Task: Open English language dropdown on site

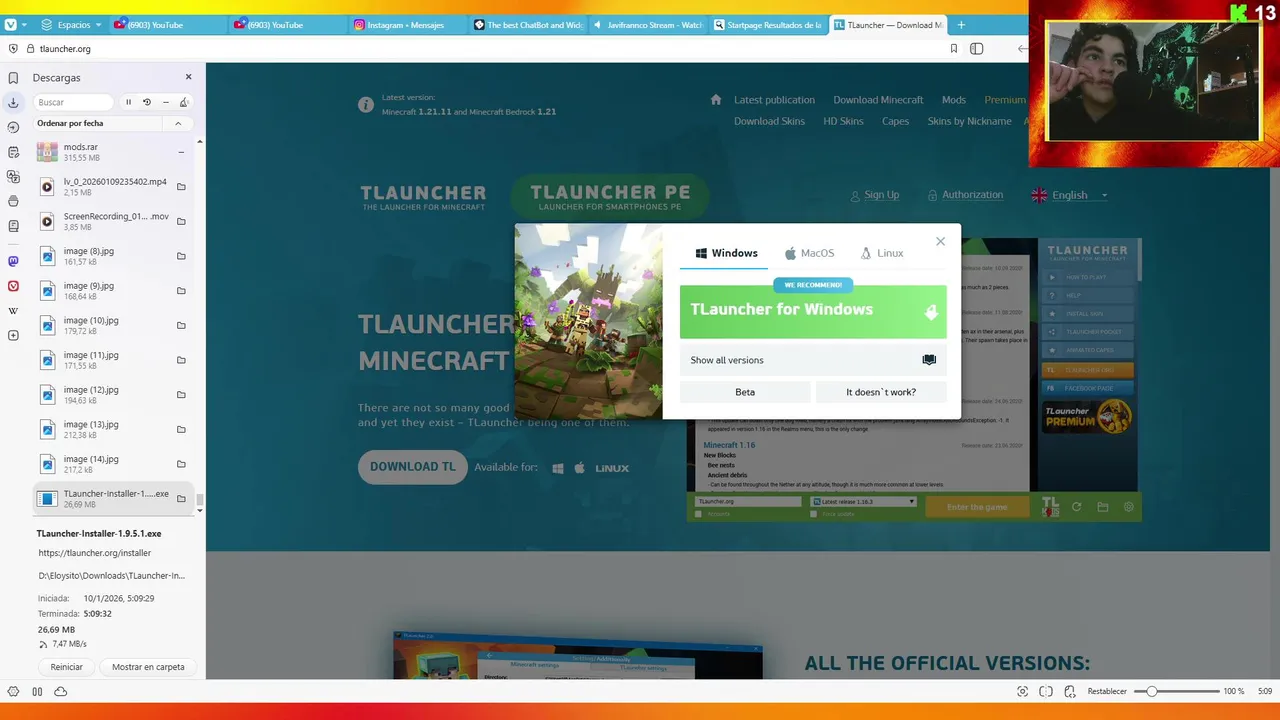Action: coord(1070,195)
